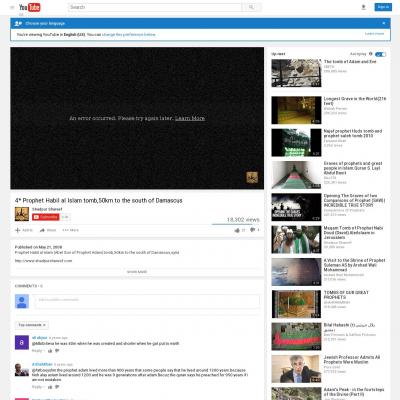The height and width of the screenshot is (400, 400).
Task: Click the channel watermark in video player
Action: pos(252,177)
